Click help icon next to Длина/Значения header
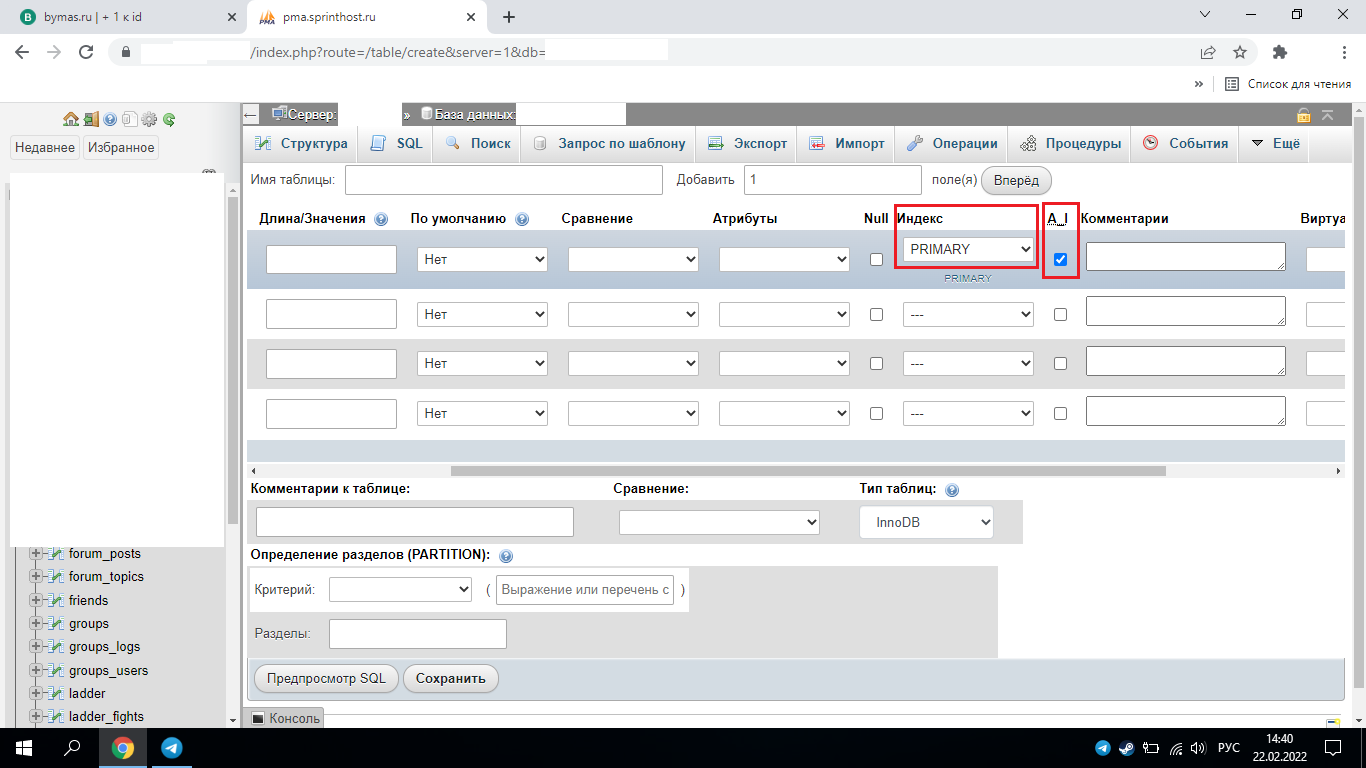The image size is (1366, 768). coord(380,219)
